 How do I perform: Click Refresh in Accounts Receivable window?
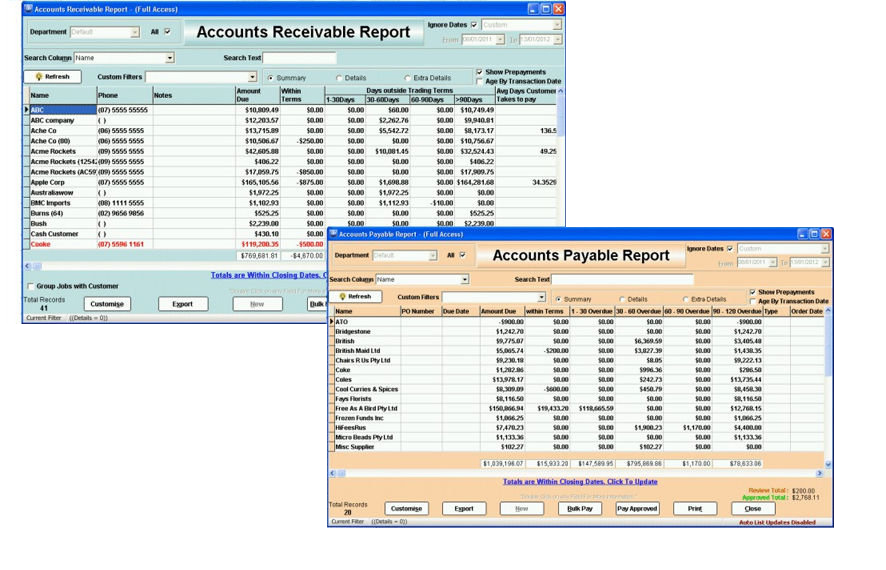[52, 76]
